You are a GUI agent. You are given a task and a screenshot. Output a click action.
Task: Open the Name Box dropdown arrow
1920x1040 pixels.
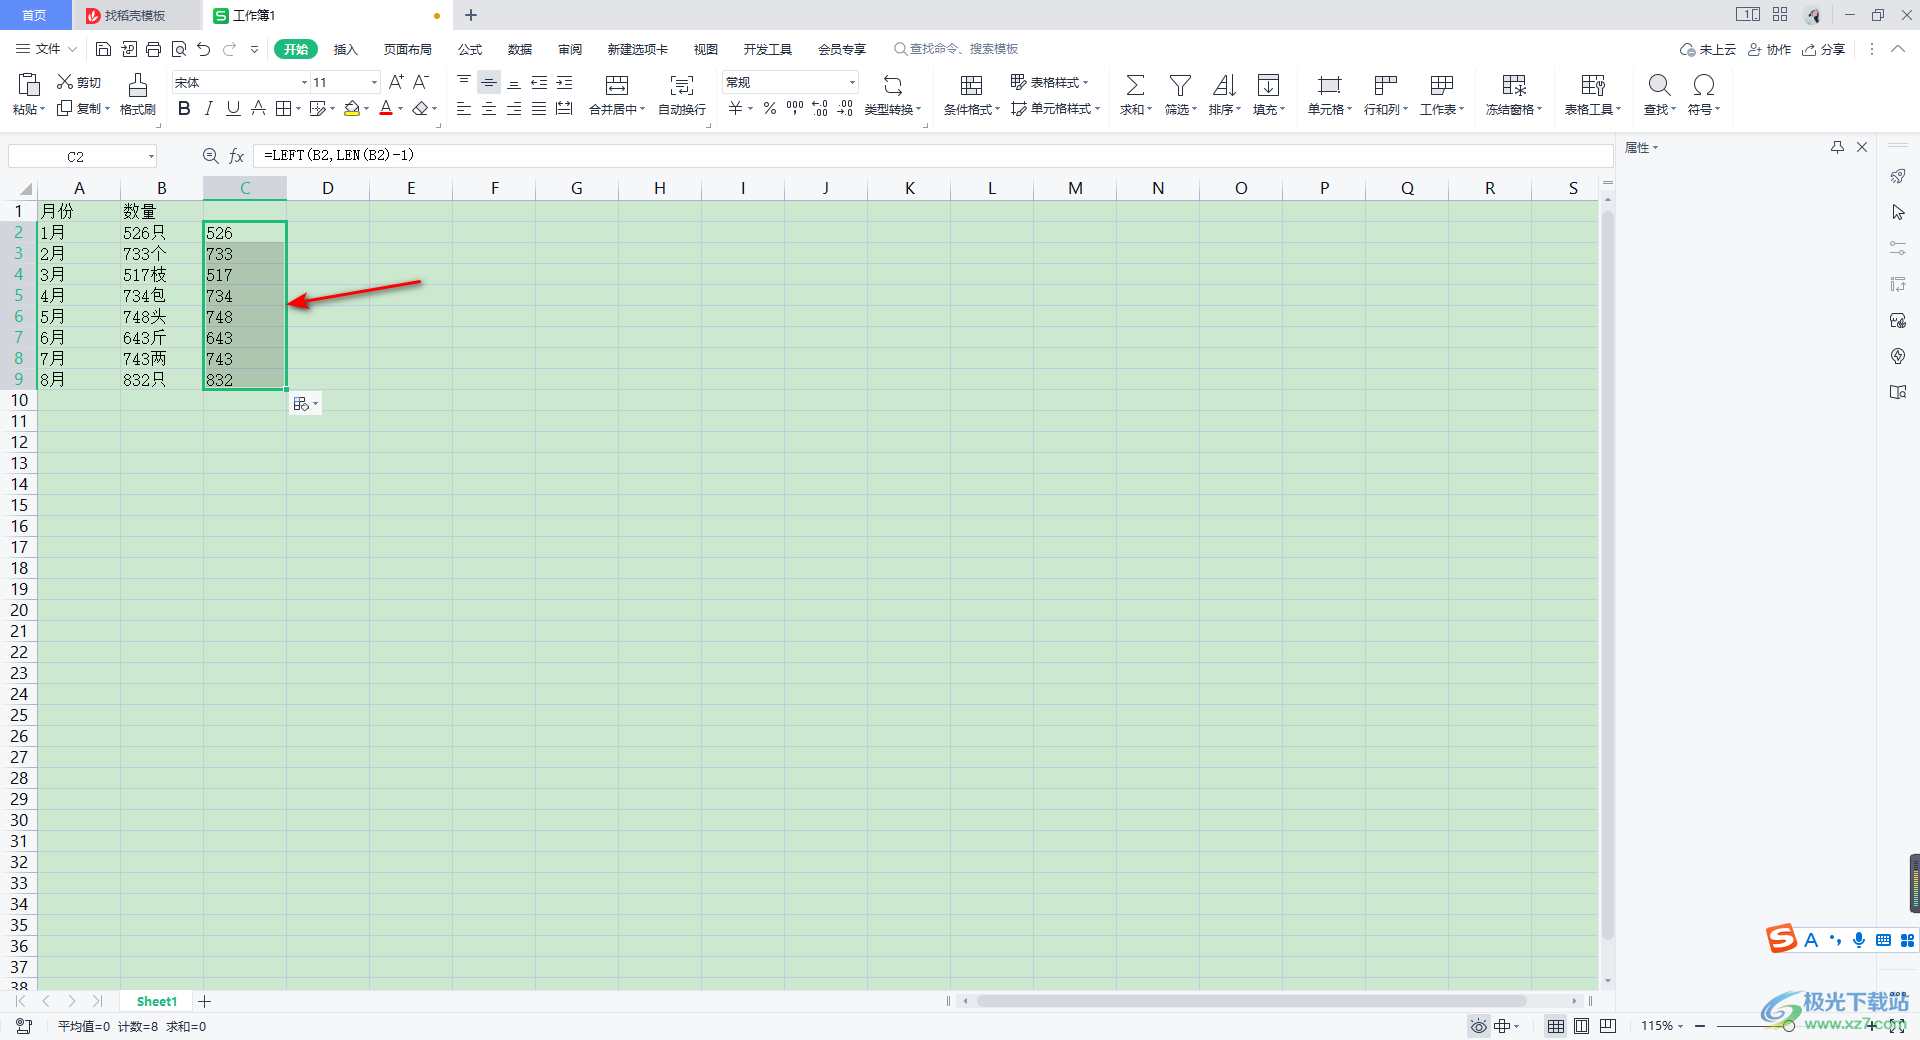[x=151, y=156]
